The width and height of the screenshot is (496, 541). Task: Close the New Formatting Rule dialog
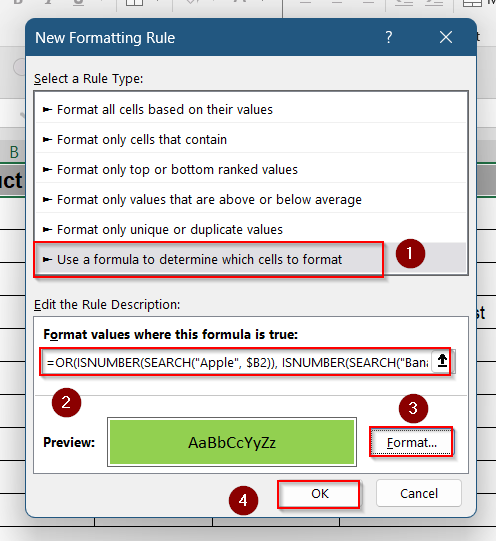pos(446,37)
